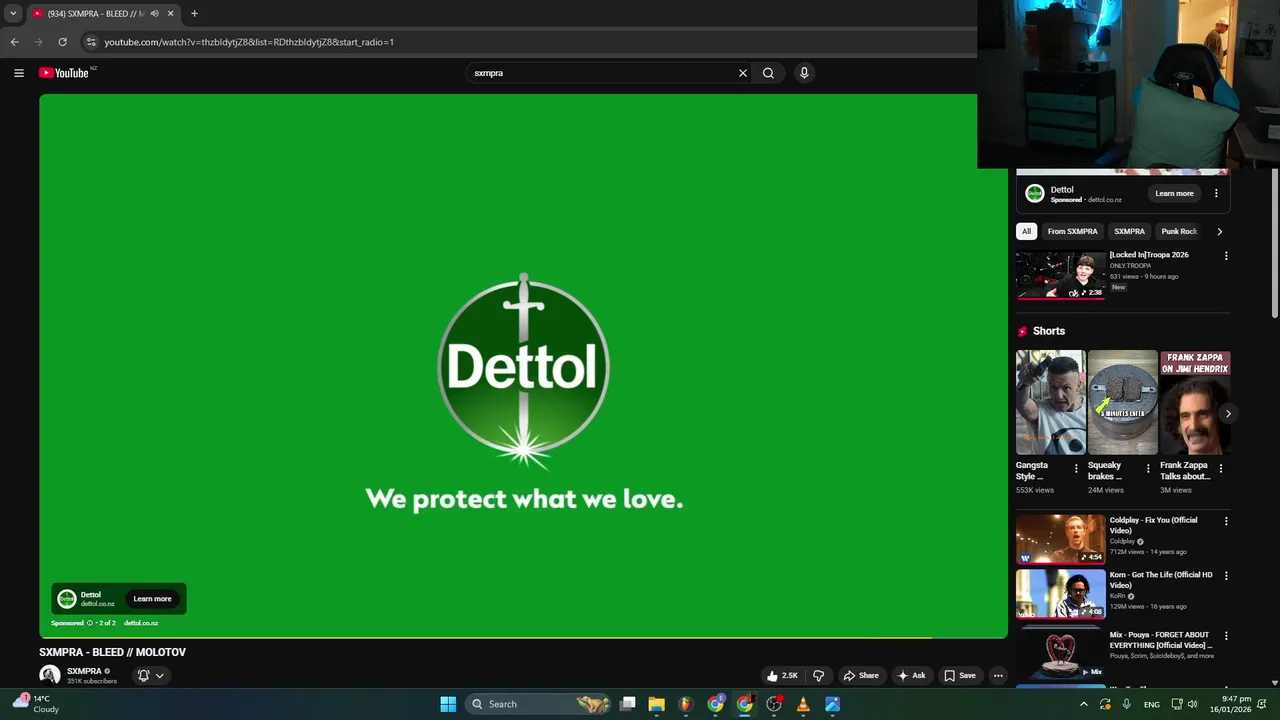This screenshot has height=720, width=1280.
Task: Go to the YouTube home logo
Action: [64, 73]
